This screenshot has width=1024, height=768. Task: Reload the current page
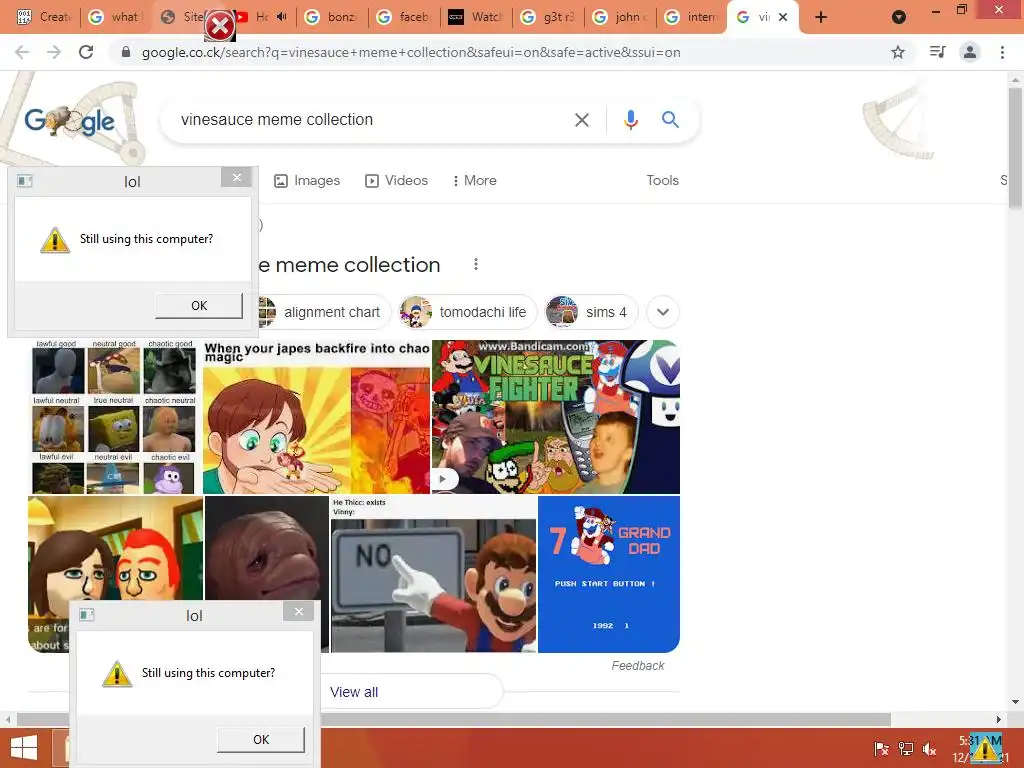tap(86, 52)
